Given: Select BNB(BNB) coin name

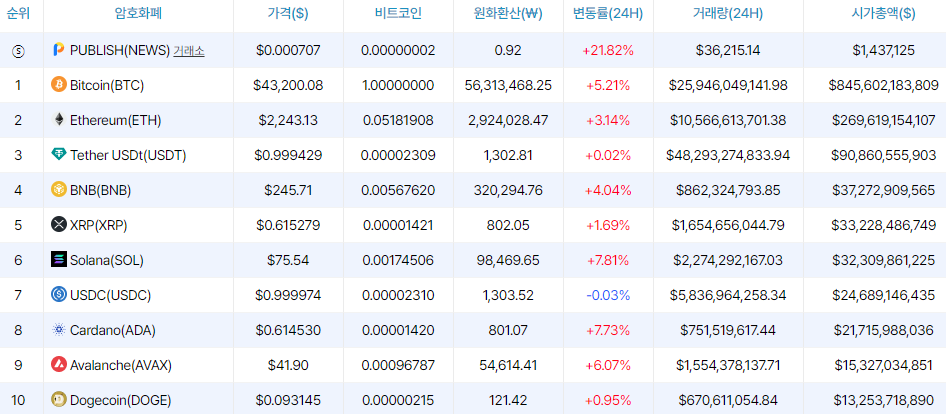Looking at the screenshot, I should [100, 191].
